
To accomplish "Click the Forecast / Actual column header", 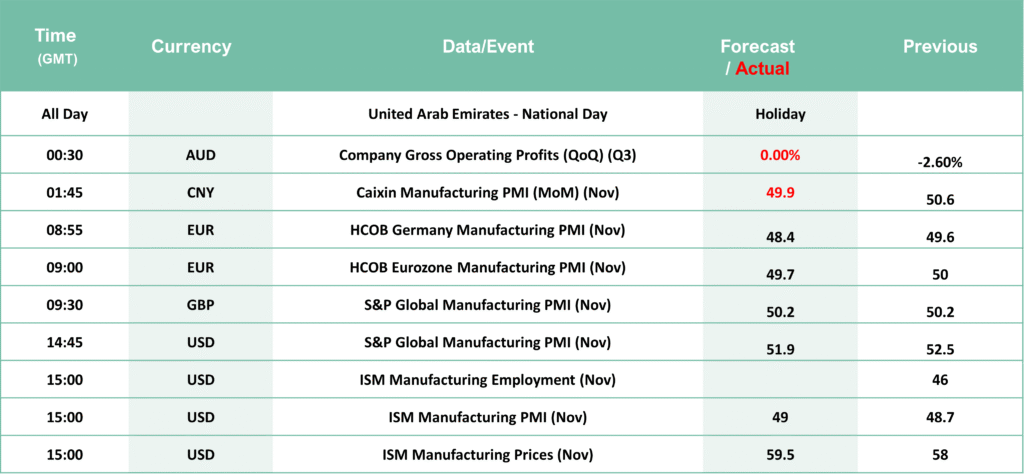I will coord(757,57).
